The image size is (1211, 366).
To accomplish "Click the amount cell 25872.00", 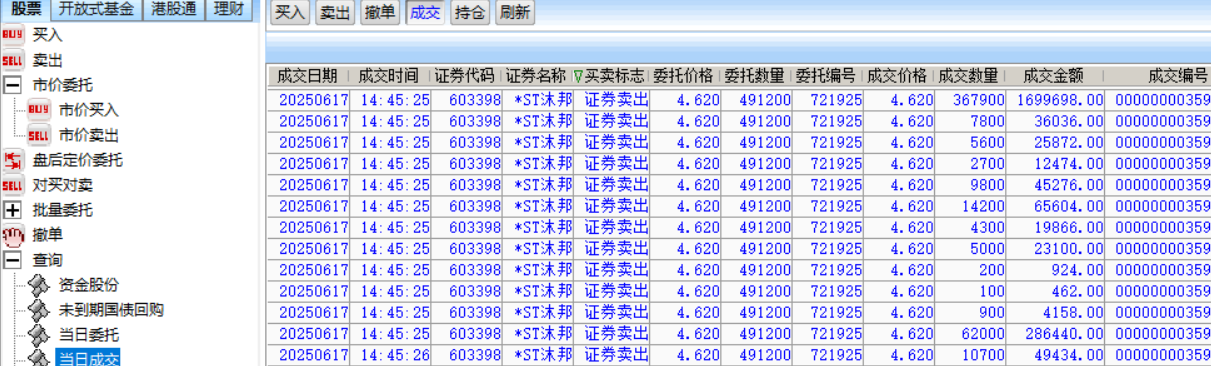I will pos(1055,142).
